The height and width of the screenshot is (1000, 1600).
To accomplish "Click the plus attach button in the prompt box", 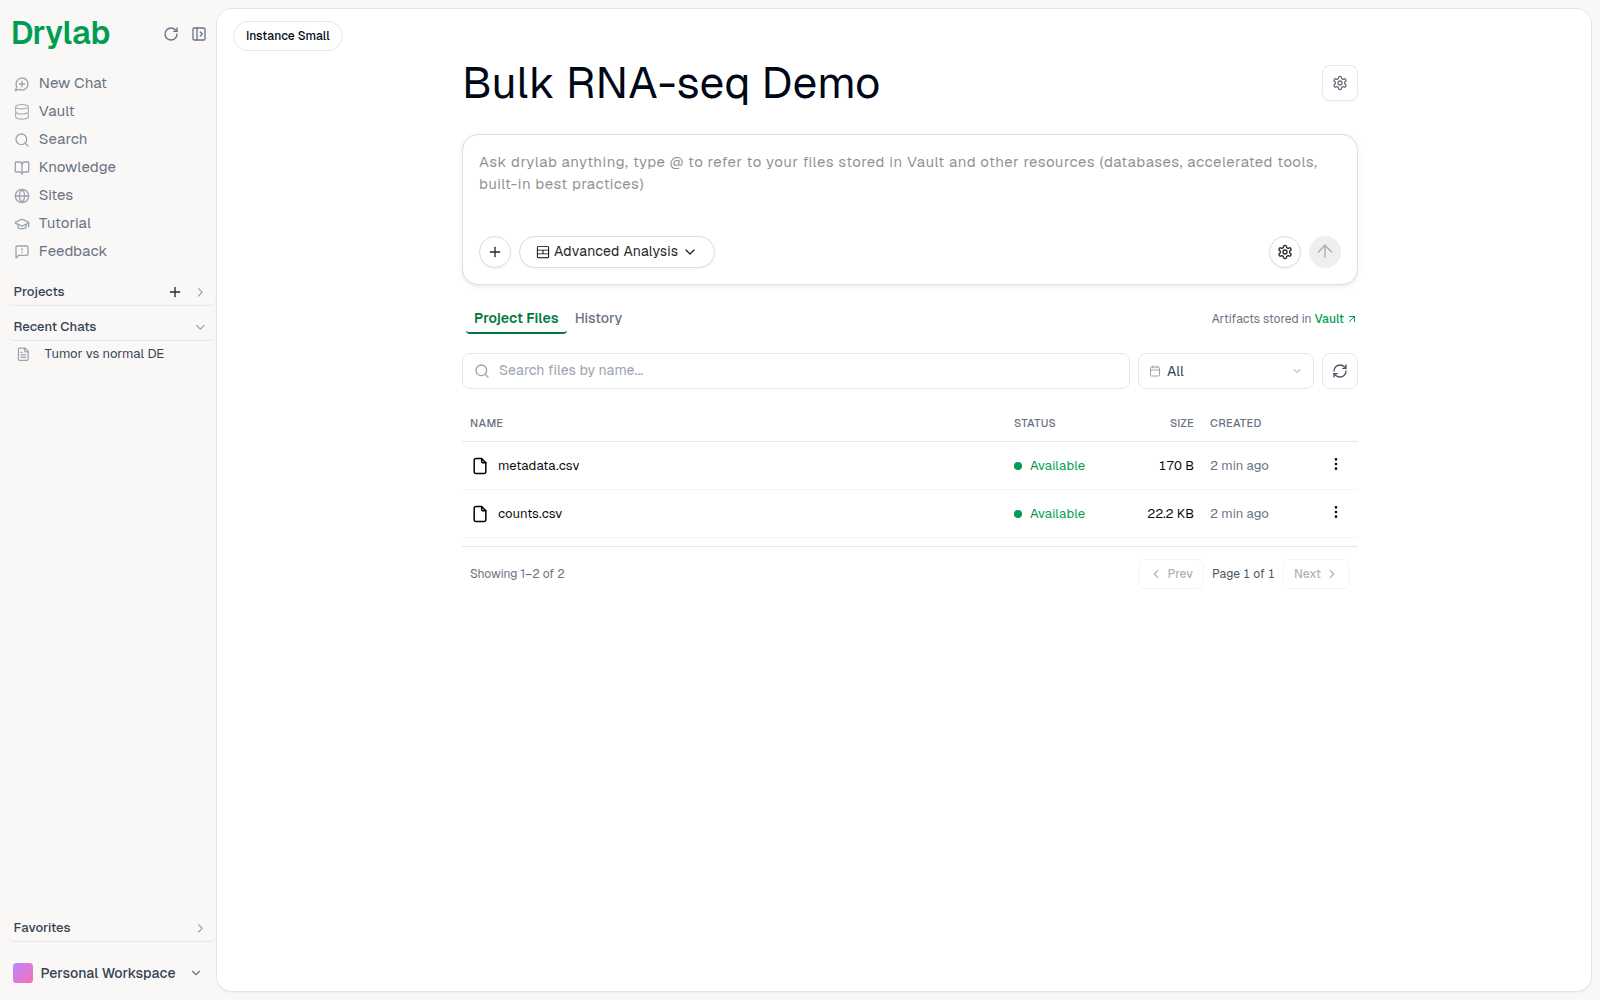I will click(495, 252).
